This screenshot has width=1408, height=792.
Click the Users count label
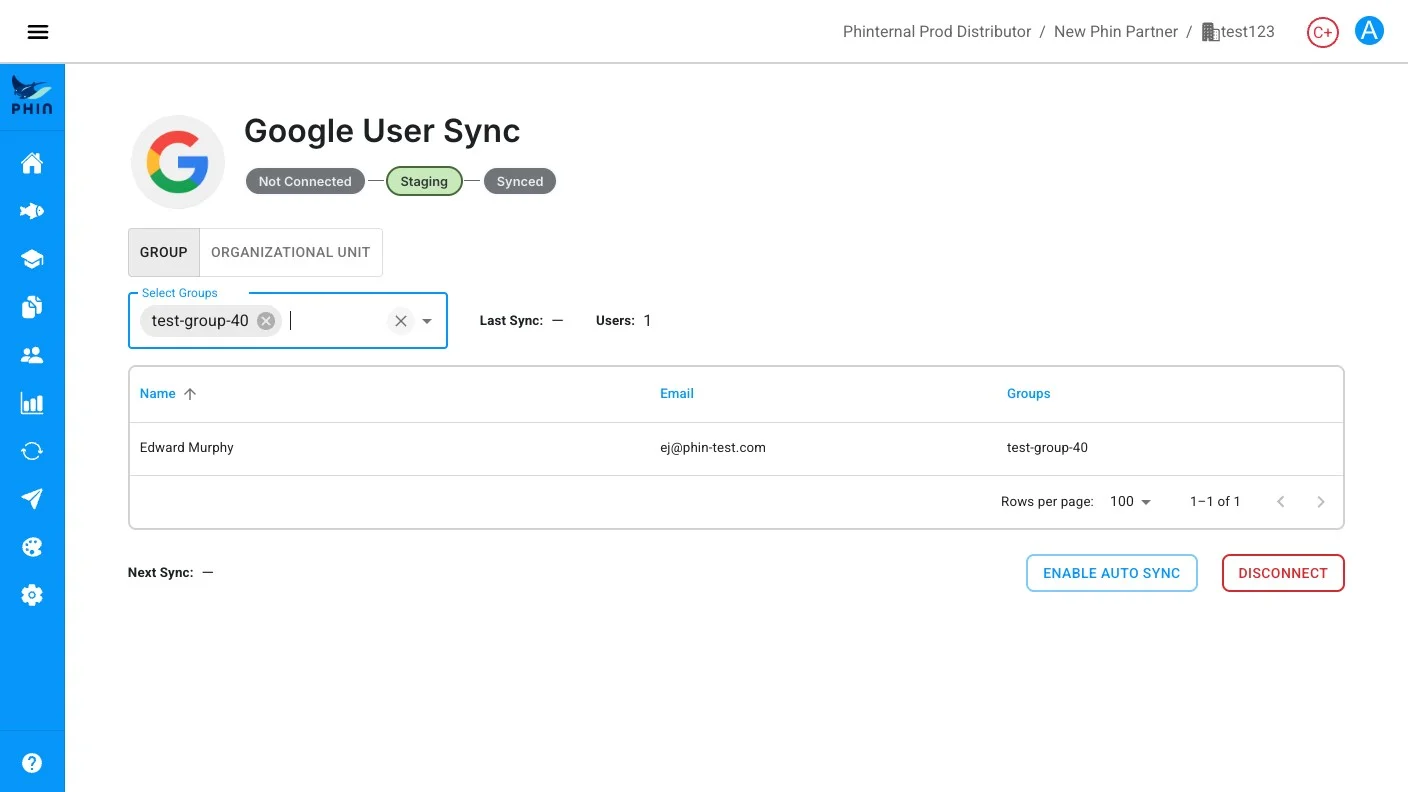(615, 321)
